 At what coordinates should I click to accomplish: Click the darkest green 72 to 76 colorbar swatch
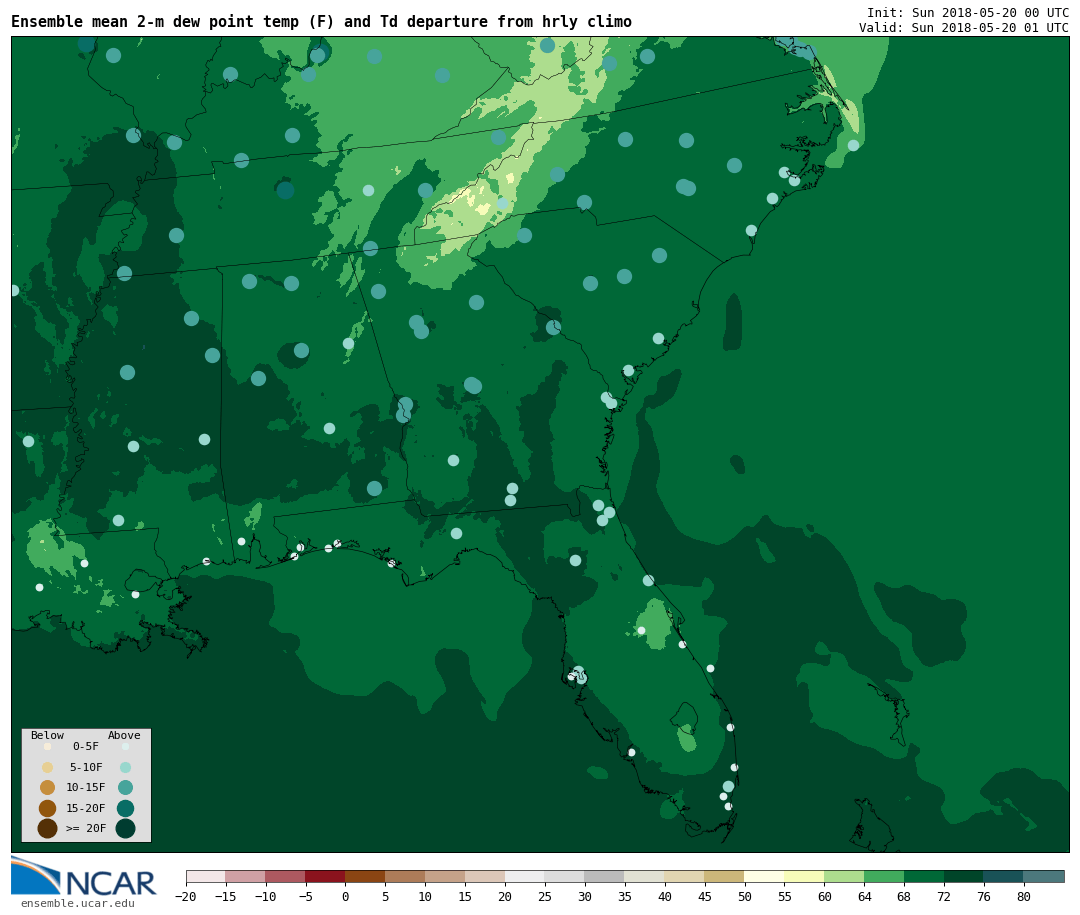coord(964,876)
